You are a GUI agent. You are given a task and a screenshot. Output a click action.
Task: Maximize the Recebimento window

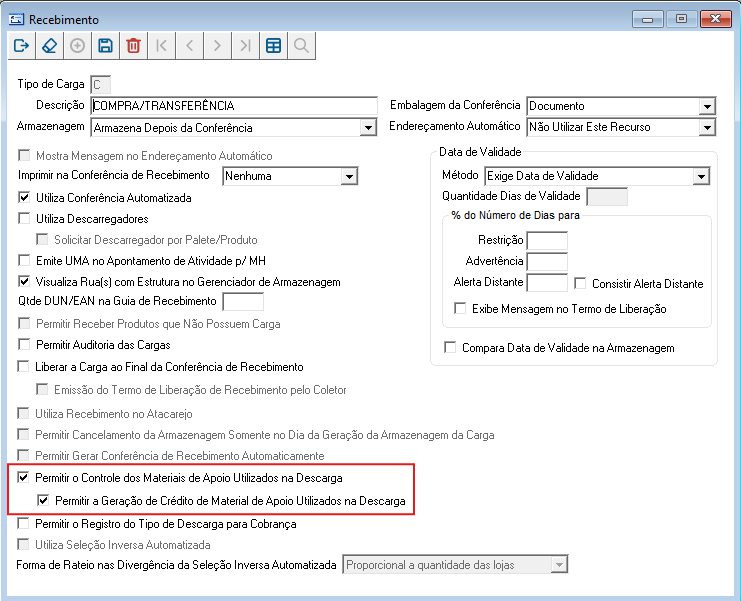pos(681,19)
